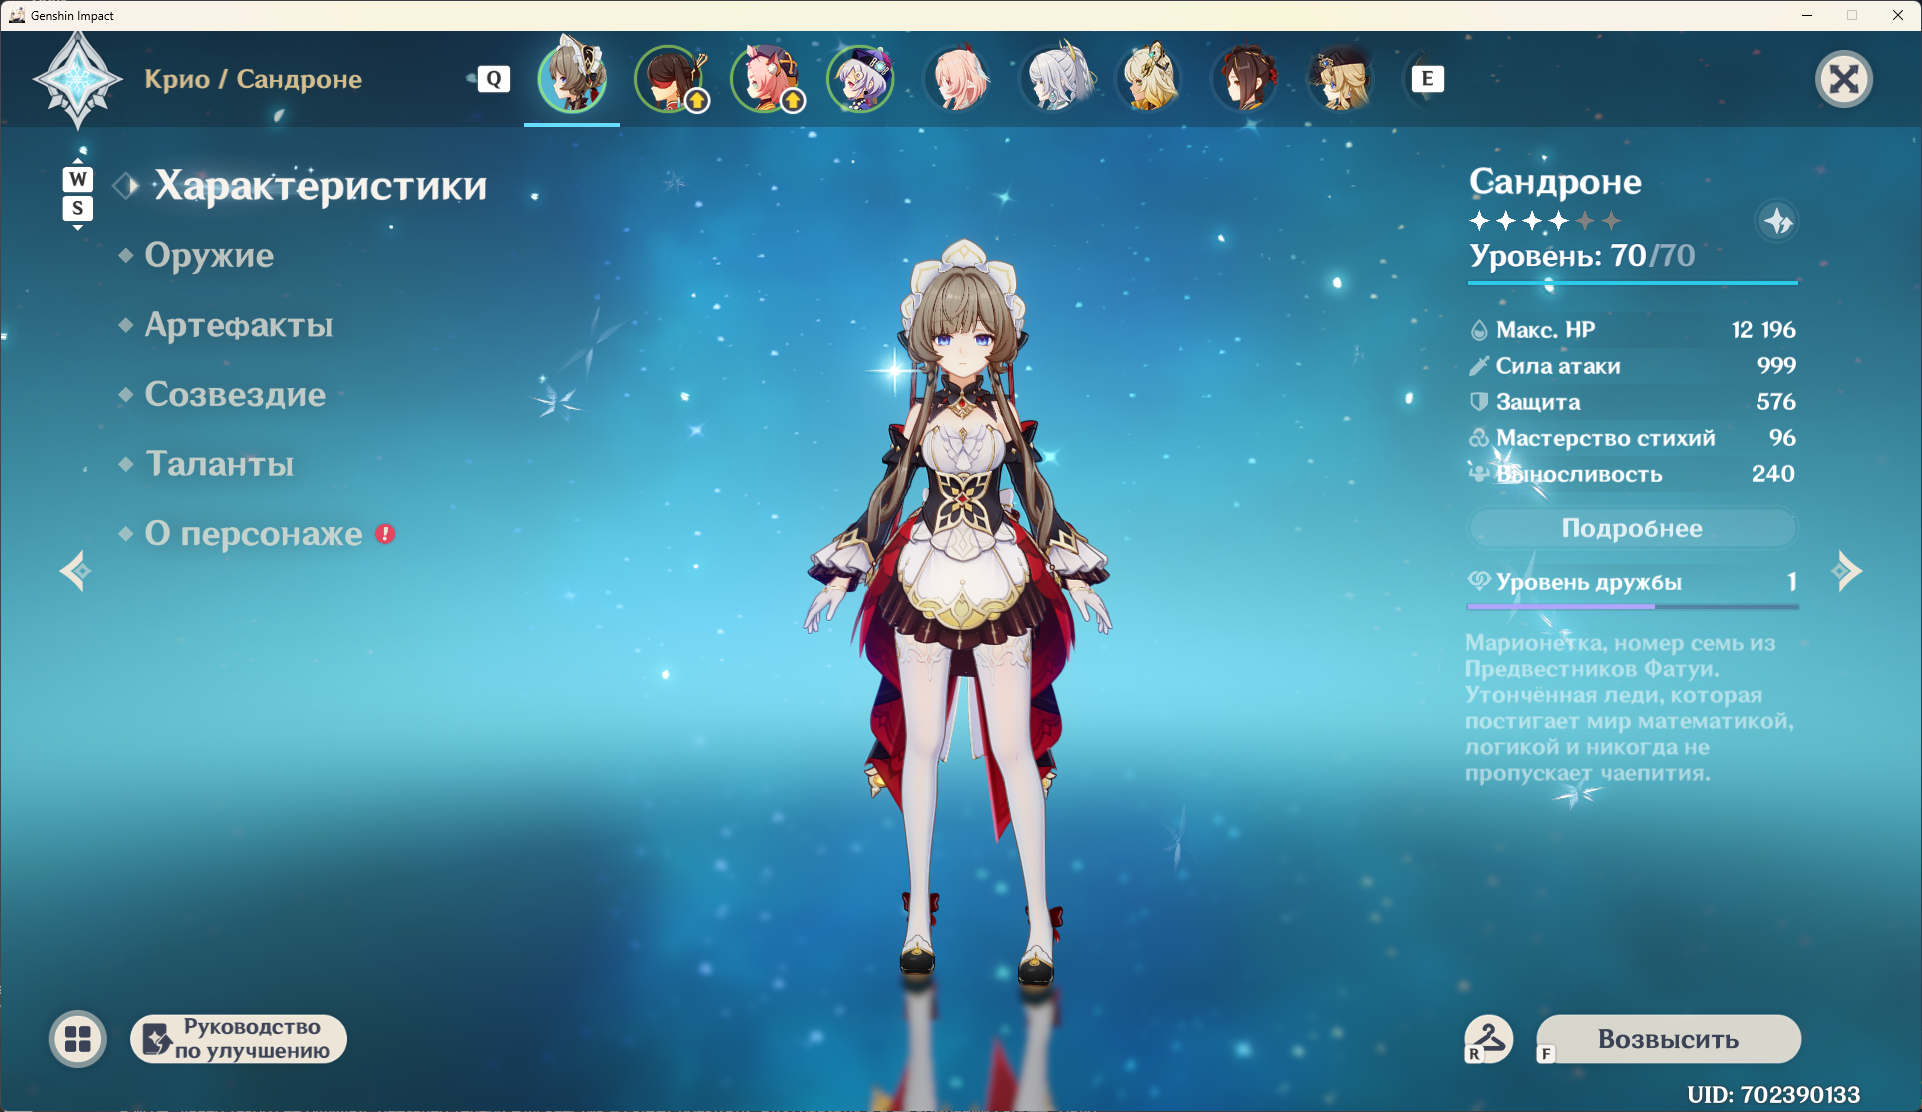
Task: Click the character level progress bar
Action: click(x=1632, y=284)
